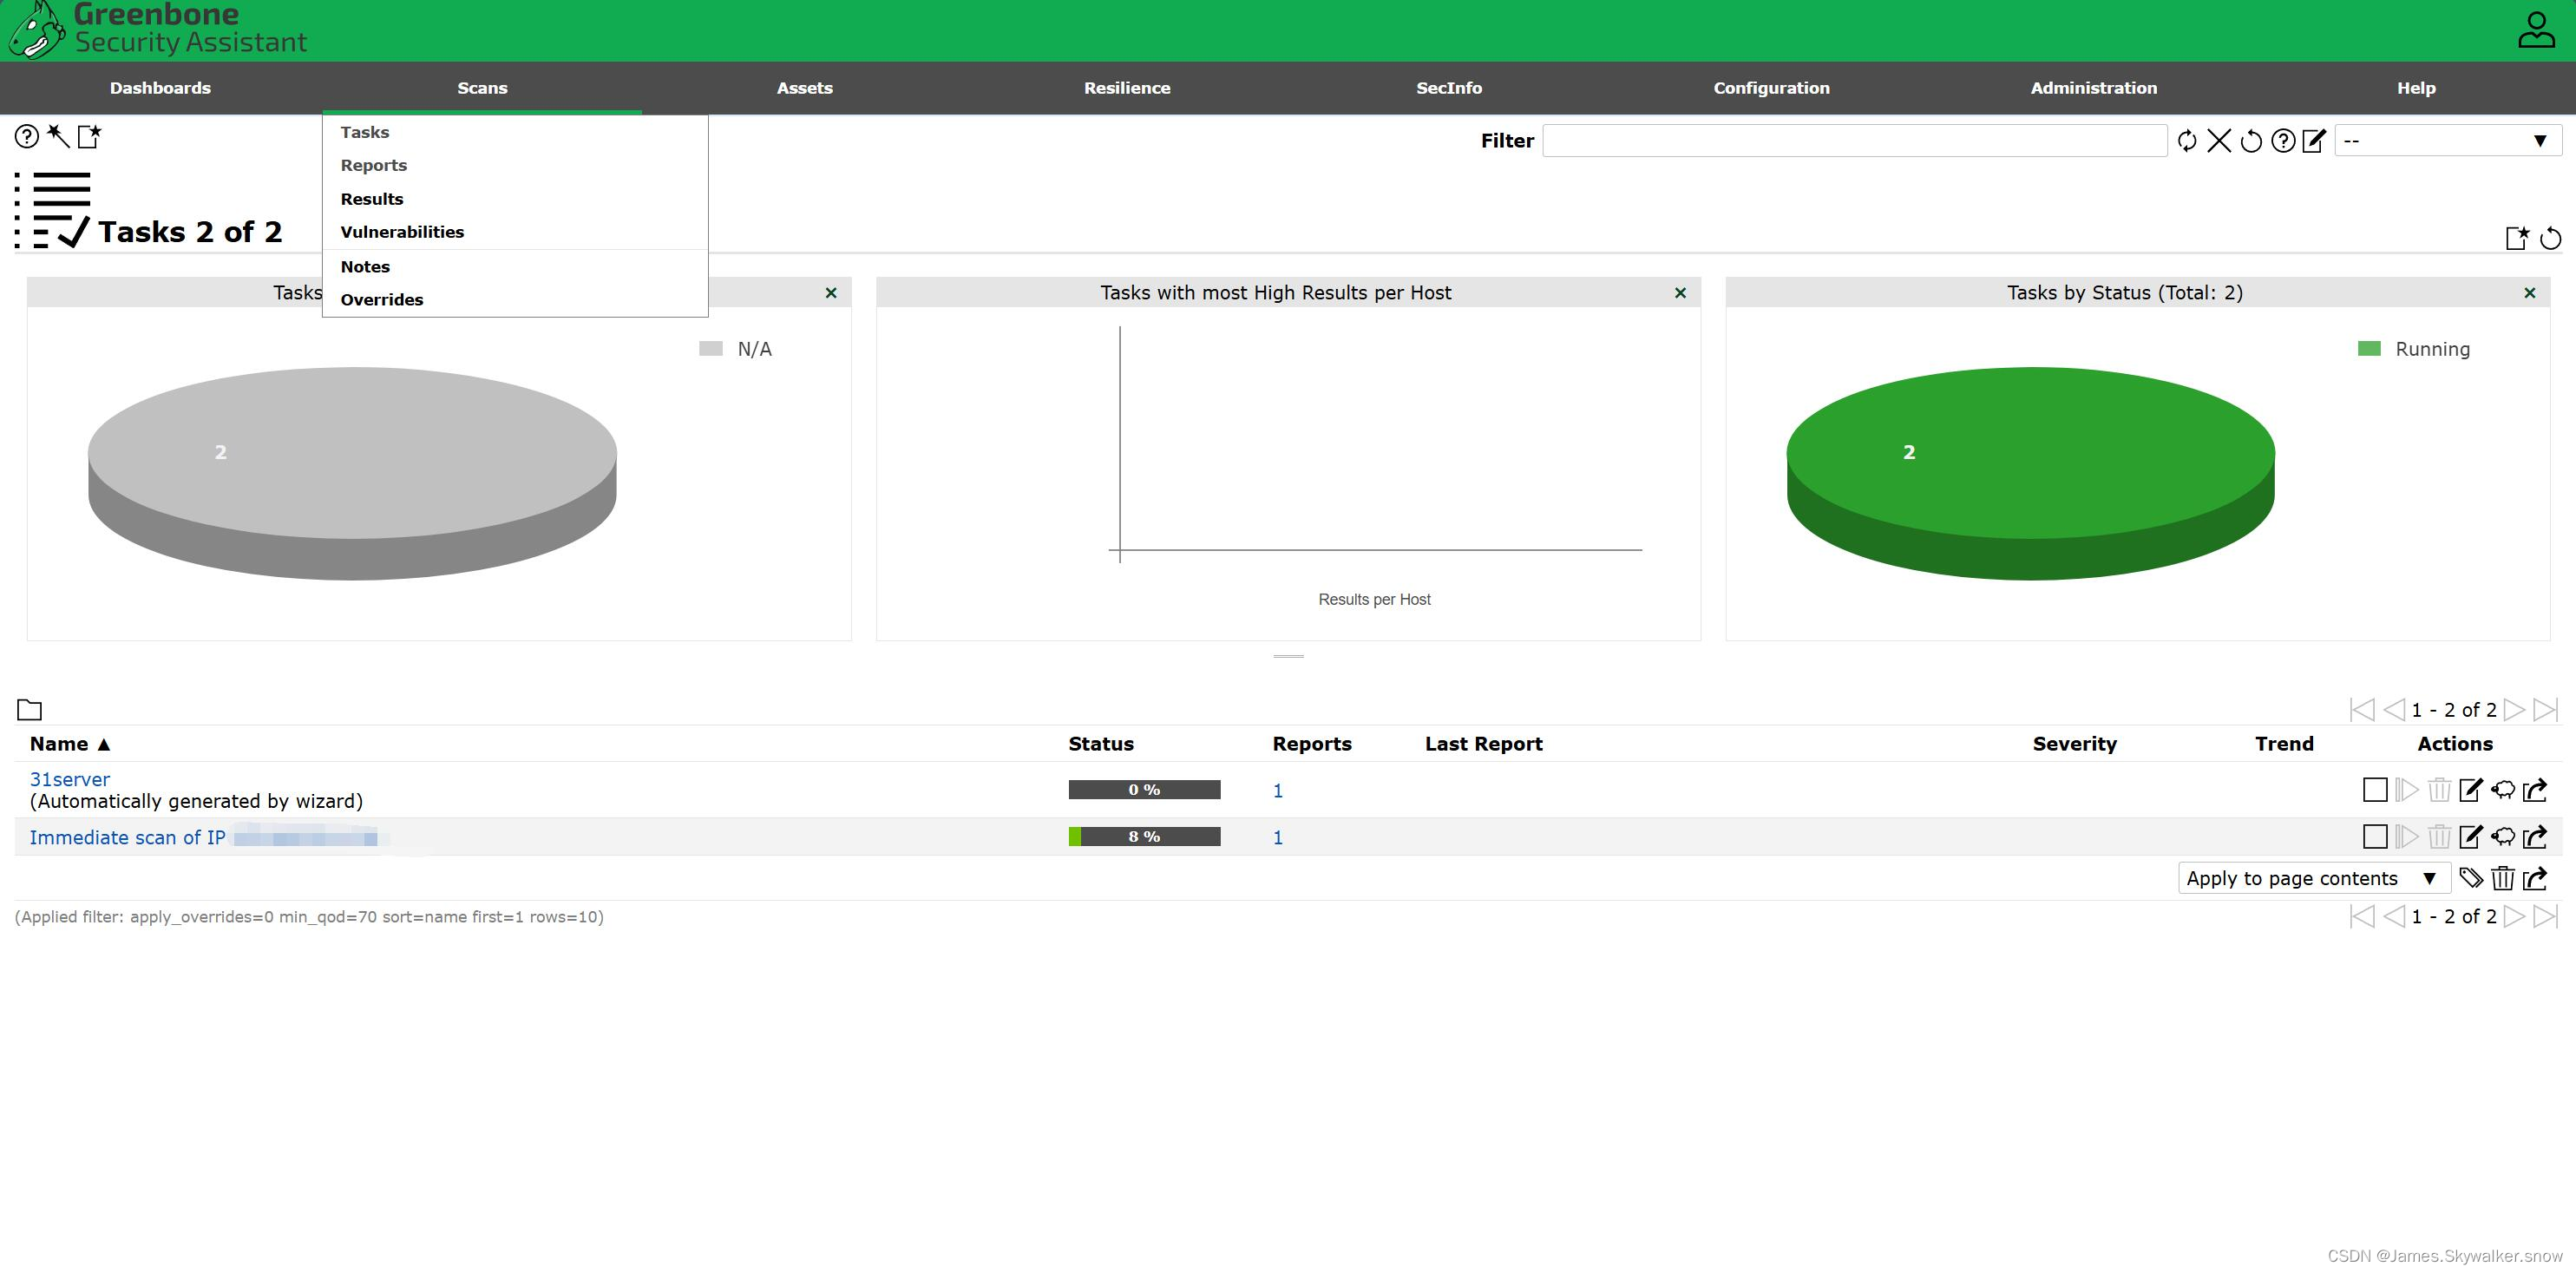
Task: Open the Configuration menu
Action: [1771, 88]
